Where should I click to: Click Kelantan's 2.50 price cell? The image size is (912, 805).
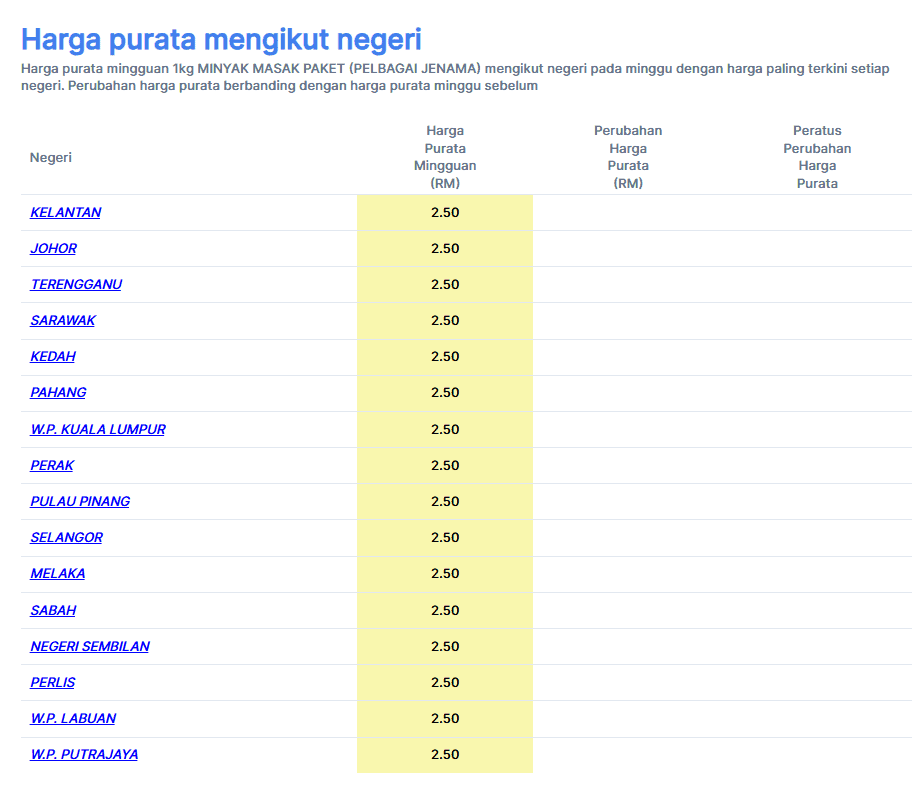click(445, 212)
